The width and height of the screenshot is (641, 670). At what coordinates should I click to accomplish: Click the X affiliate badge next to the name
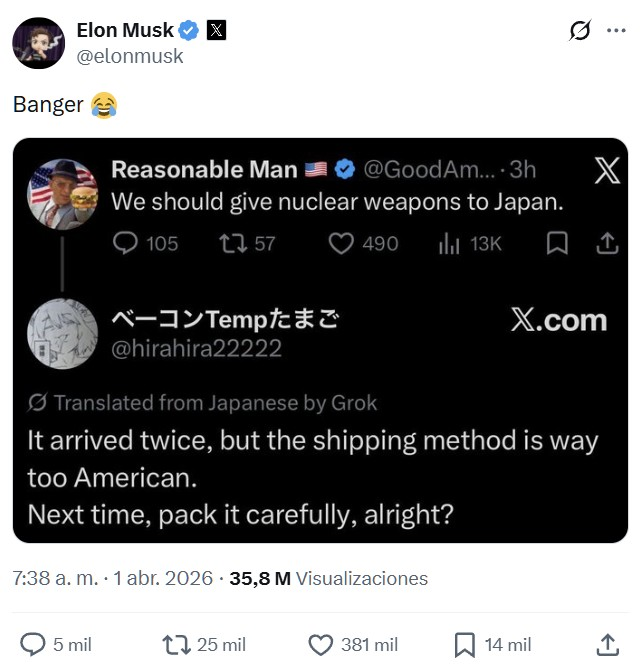[x=215, y=30]
